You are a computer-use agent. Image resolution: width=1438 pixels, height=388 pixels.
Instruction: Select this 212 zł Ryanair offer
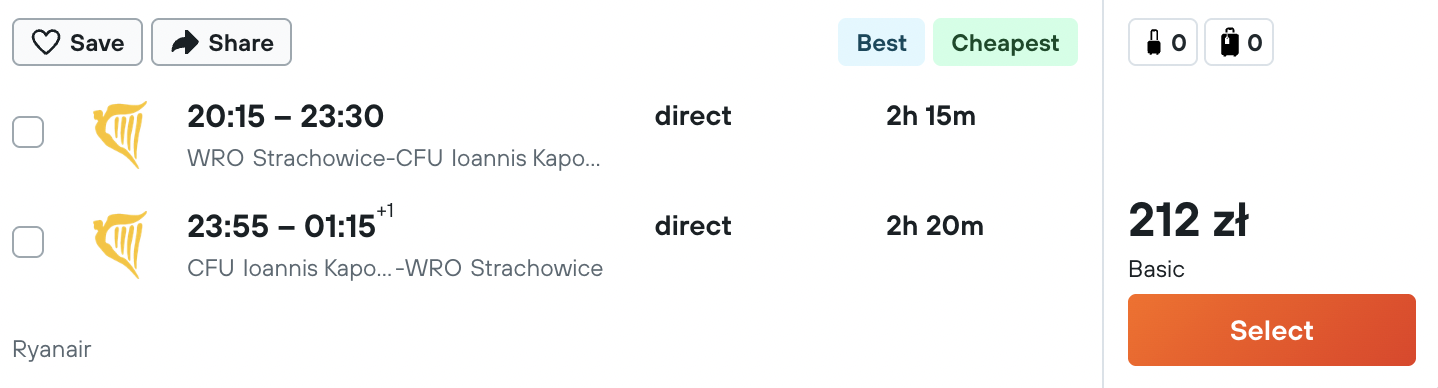(1272, 330)
